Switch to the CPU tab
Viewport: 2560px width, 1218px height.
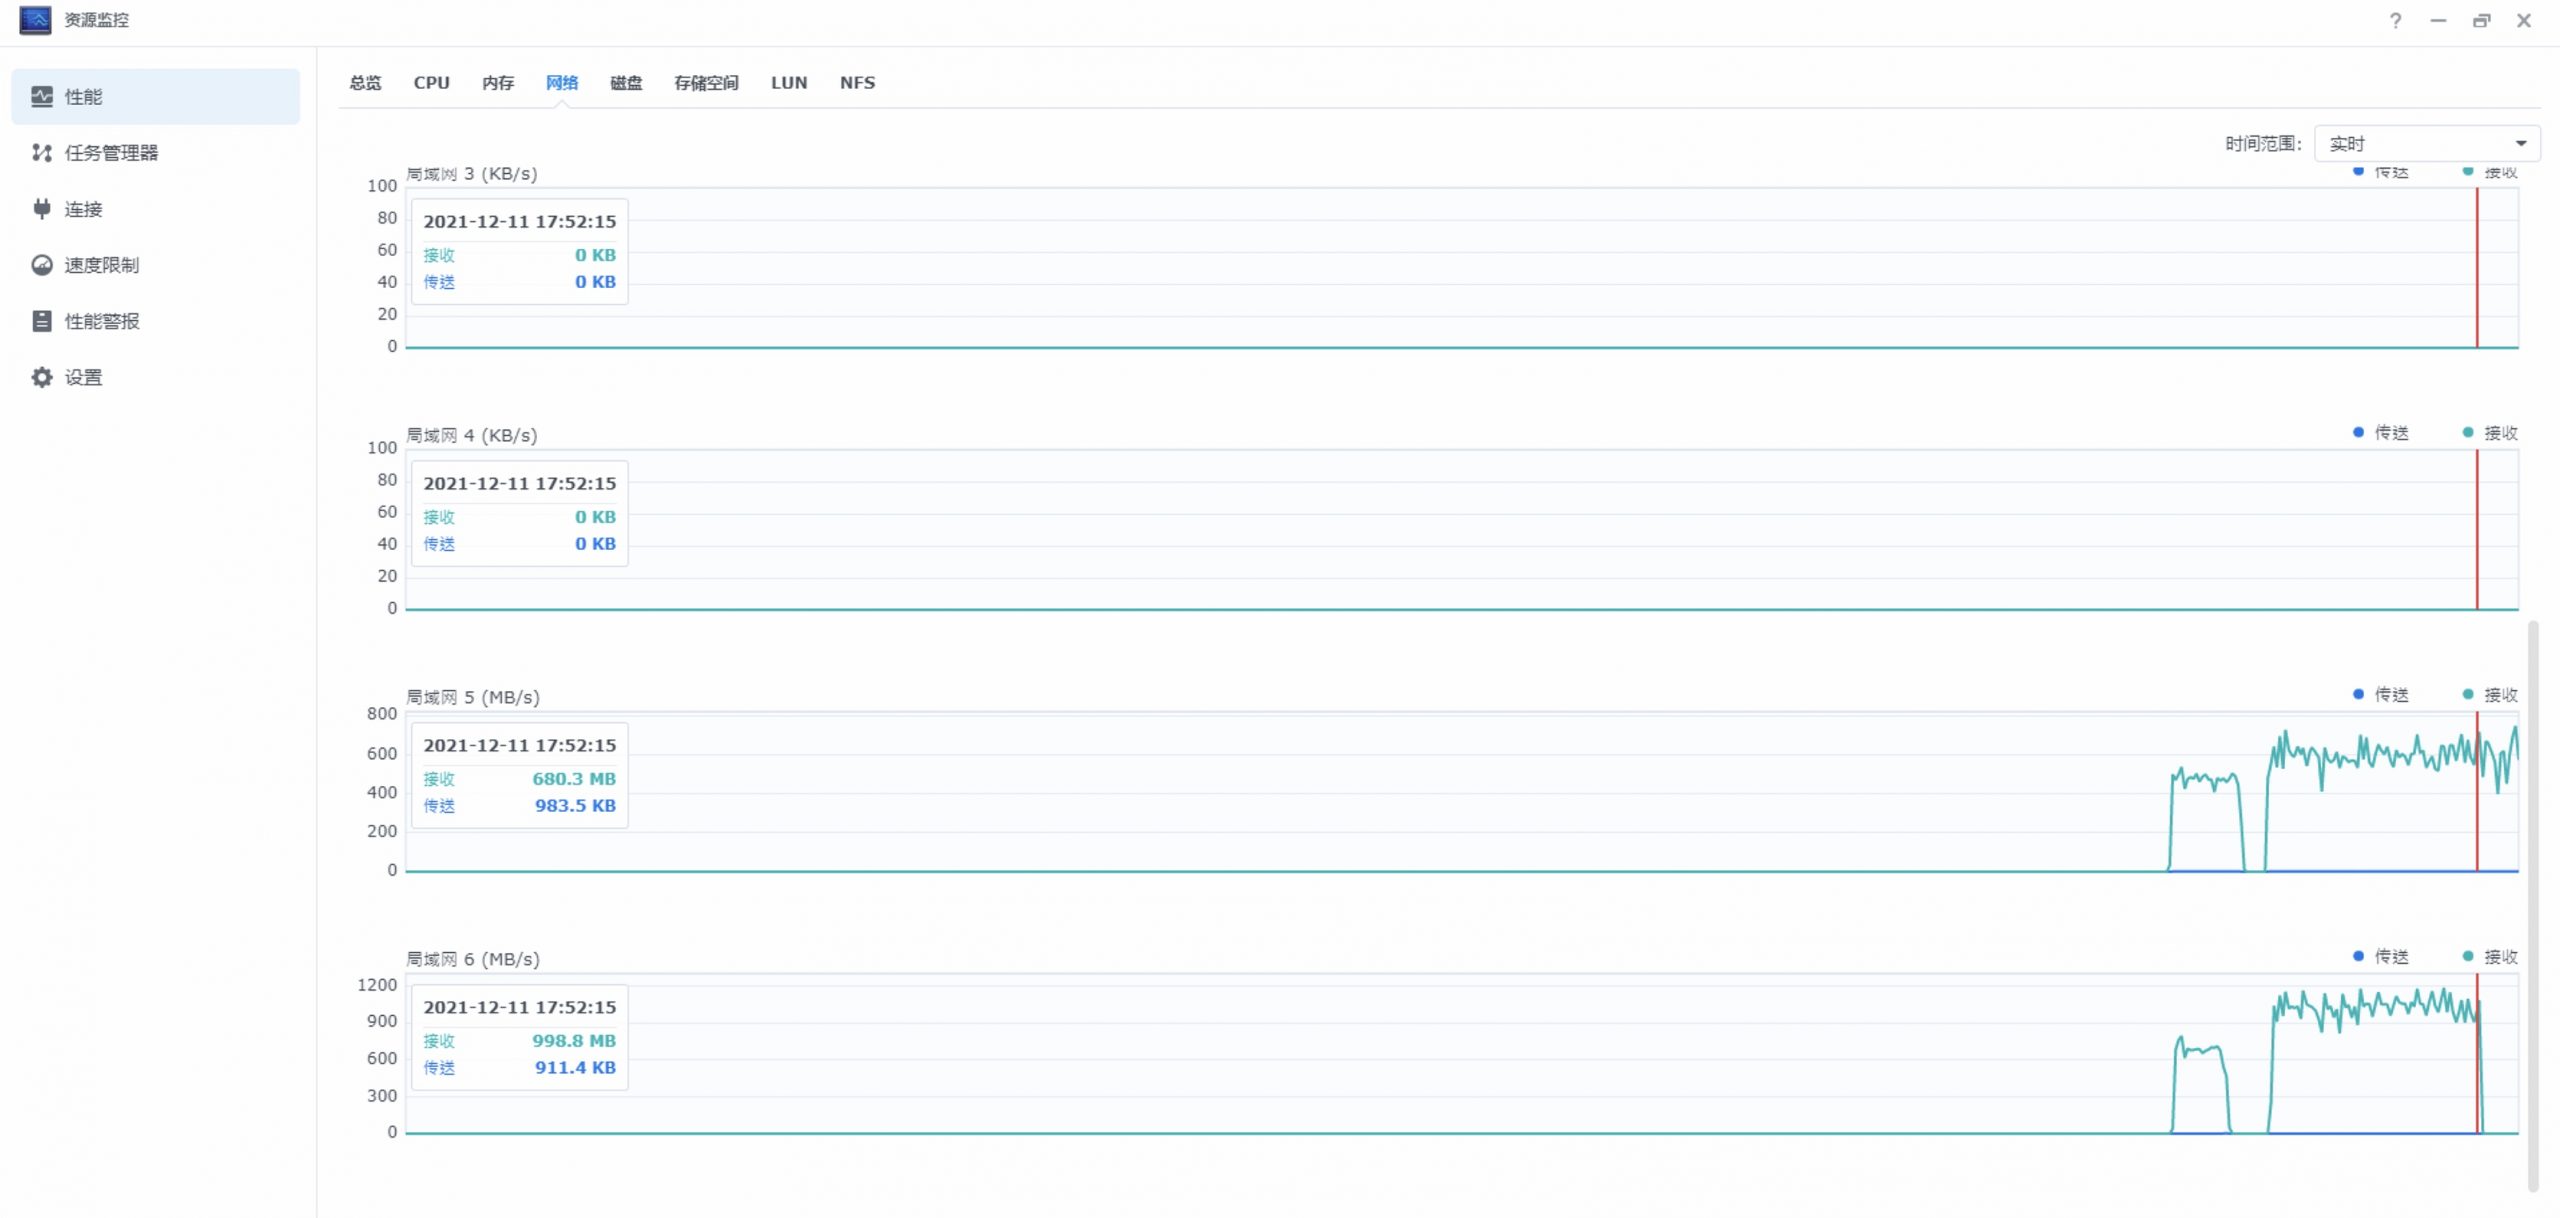(x=431, y=82)
